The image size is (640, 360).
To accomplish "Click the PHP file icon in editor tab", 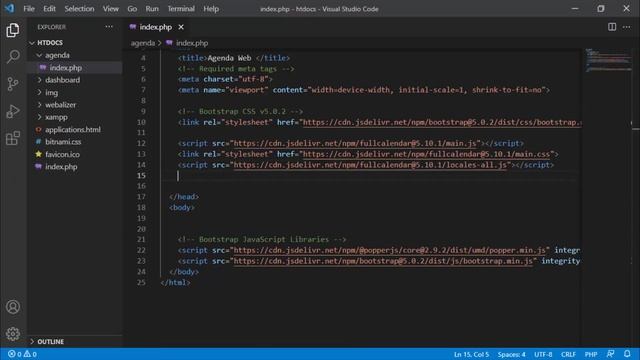I will [133, 27].
